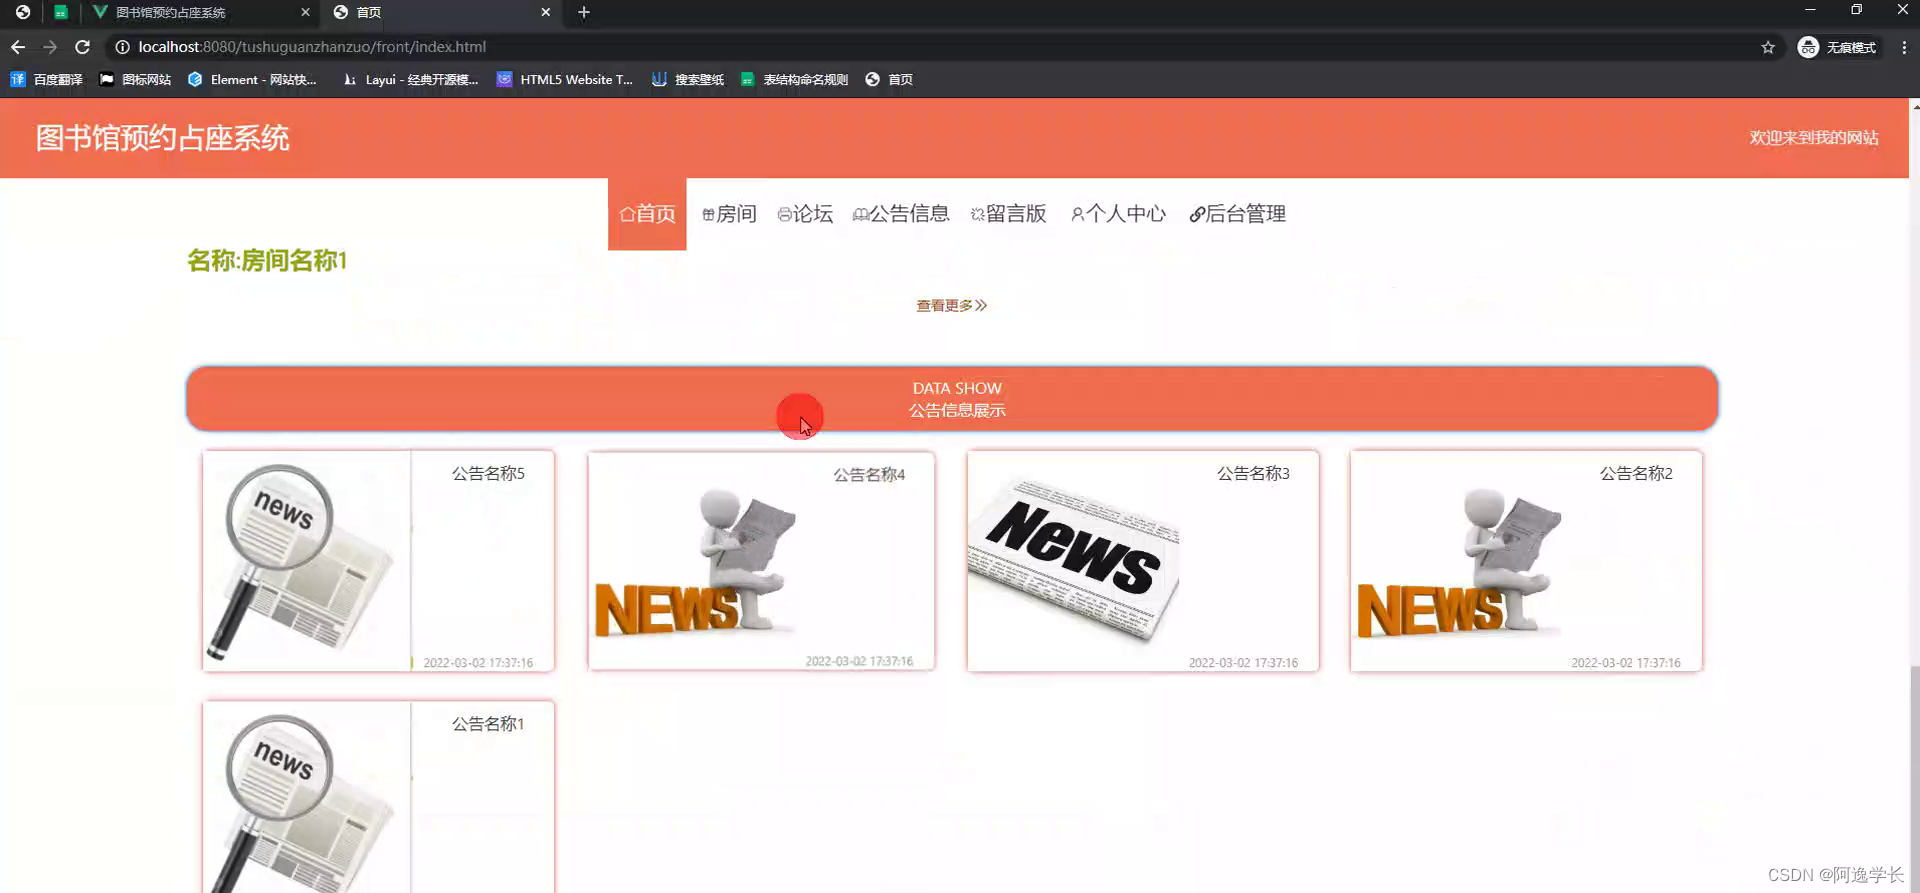This screenshot has height=893, width=1920.
Task: Open the 个人中心 navigation menu item
Action: click(1118, 214)
